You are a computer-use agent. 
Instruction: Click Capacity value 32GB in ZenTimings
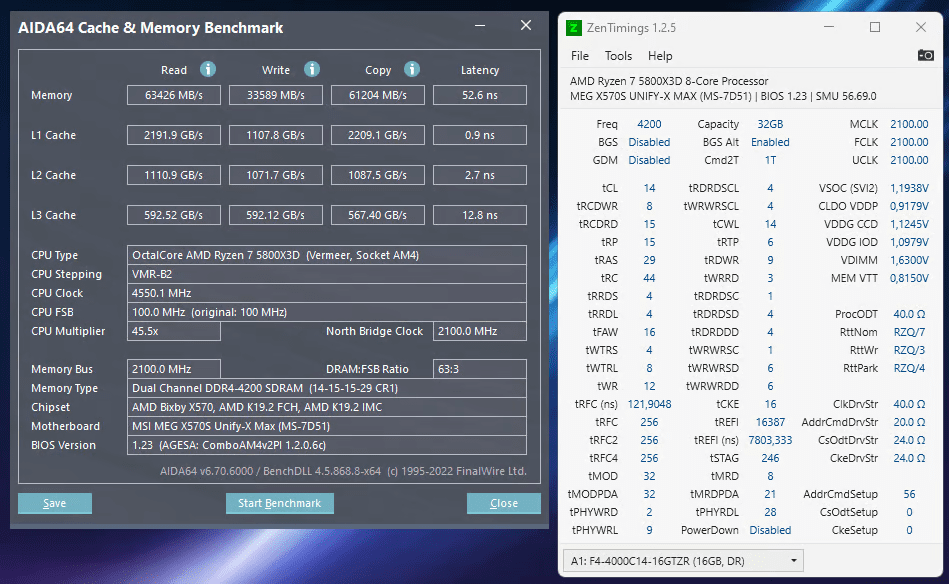click(770, 124)
